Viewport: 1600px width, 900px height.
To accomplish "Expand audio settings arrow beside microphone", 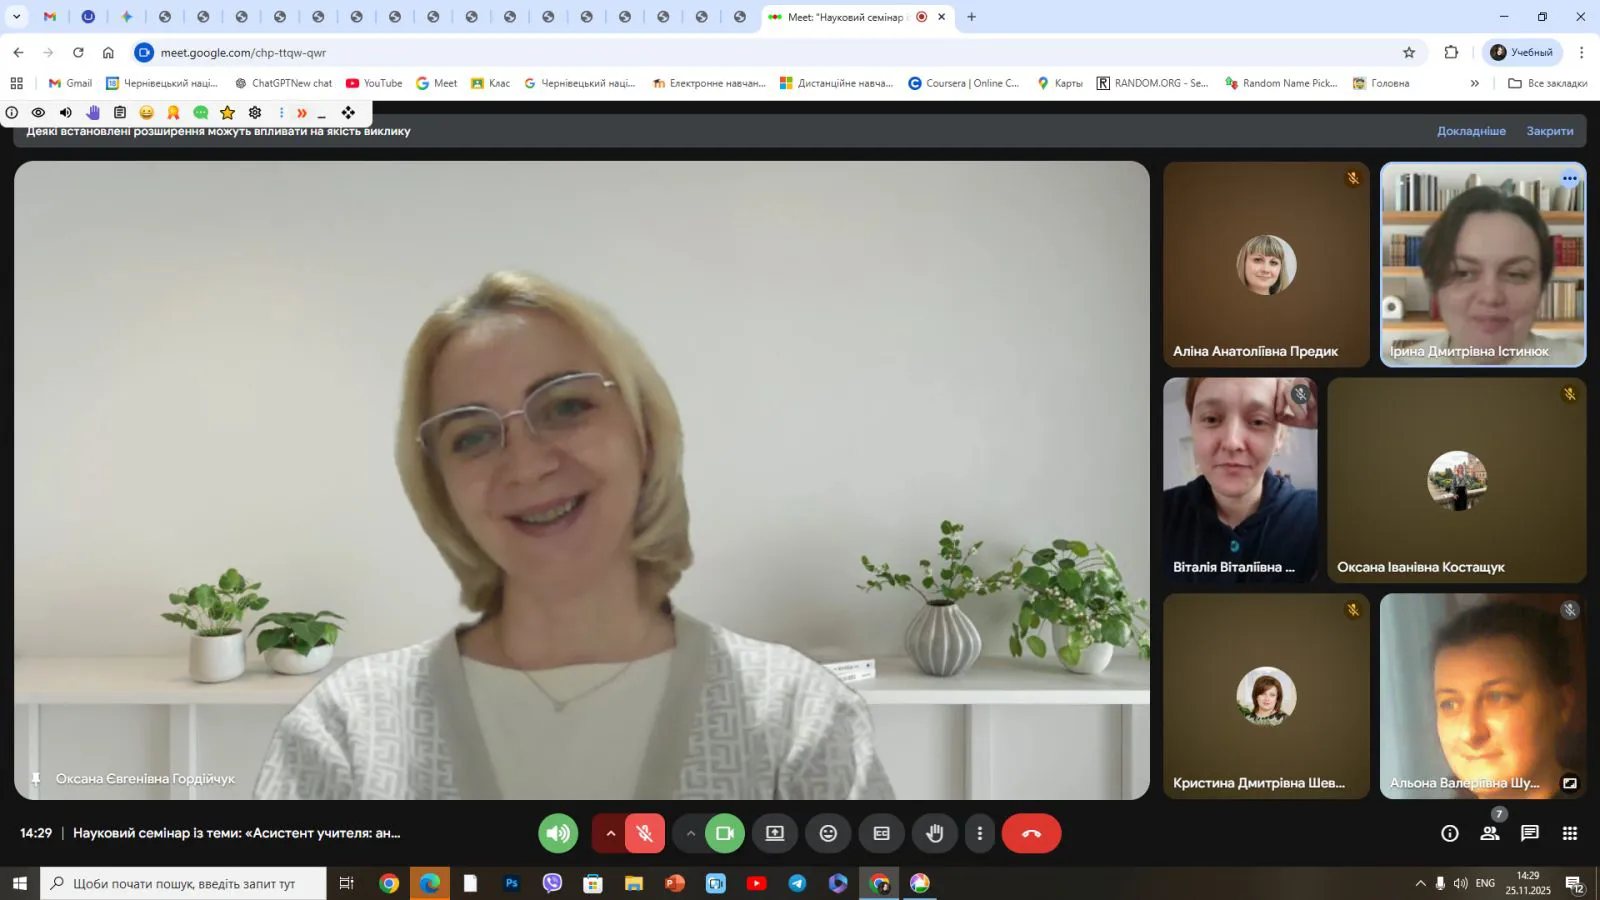I will tap(610, 833).
